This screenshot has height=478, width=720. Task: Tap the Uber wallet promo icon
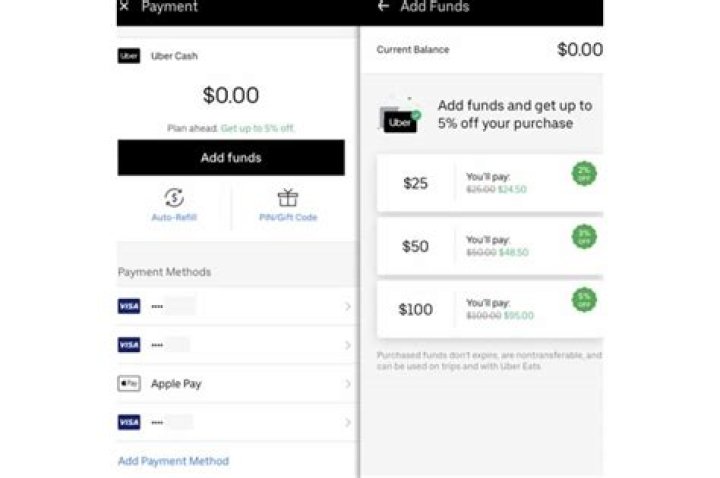(400, 120)
